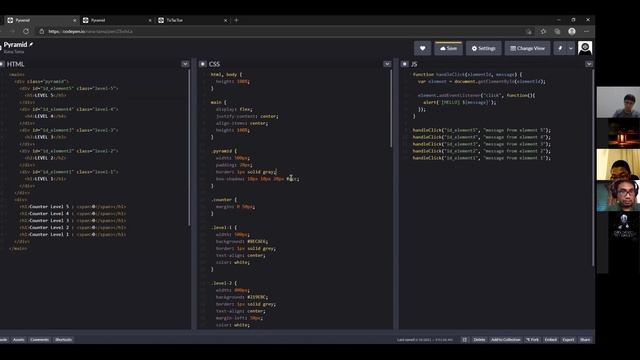Open the CSS editor settings icon
The image size is (640, 360).
203,64
